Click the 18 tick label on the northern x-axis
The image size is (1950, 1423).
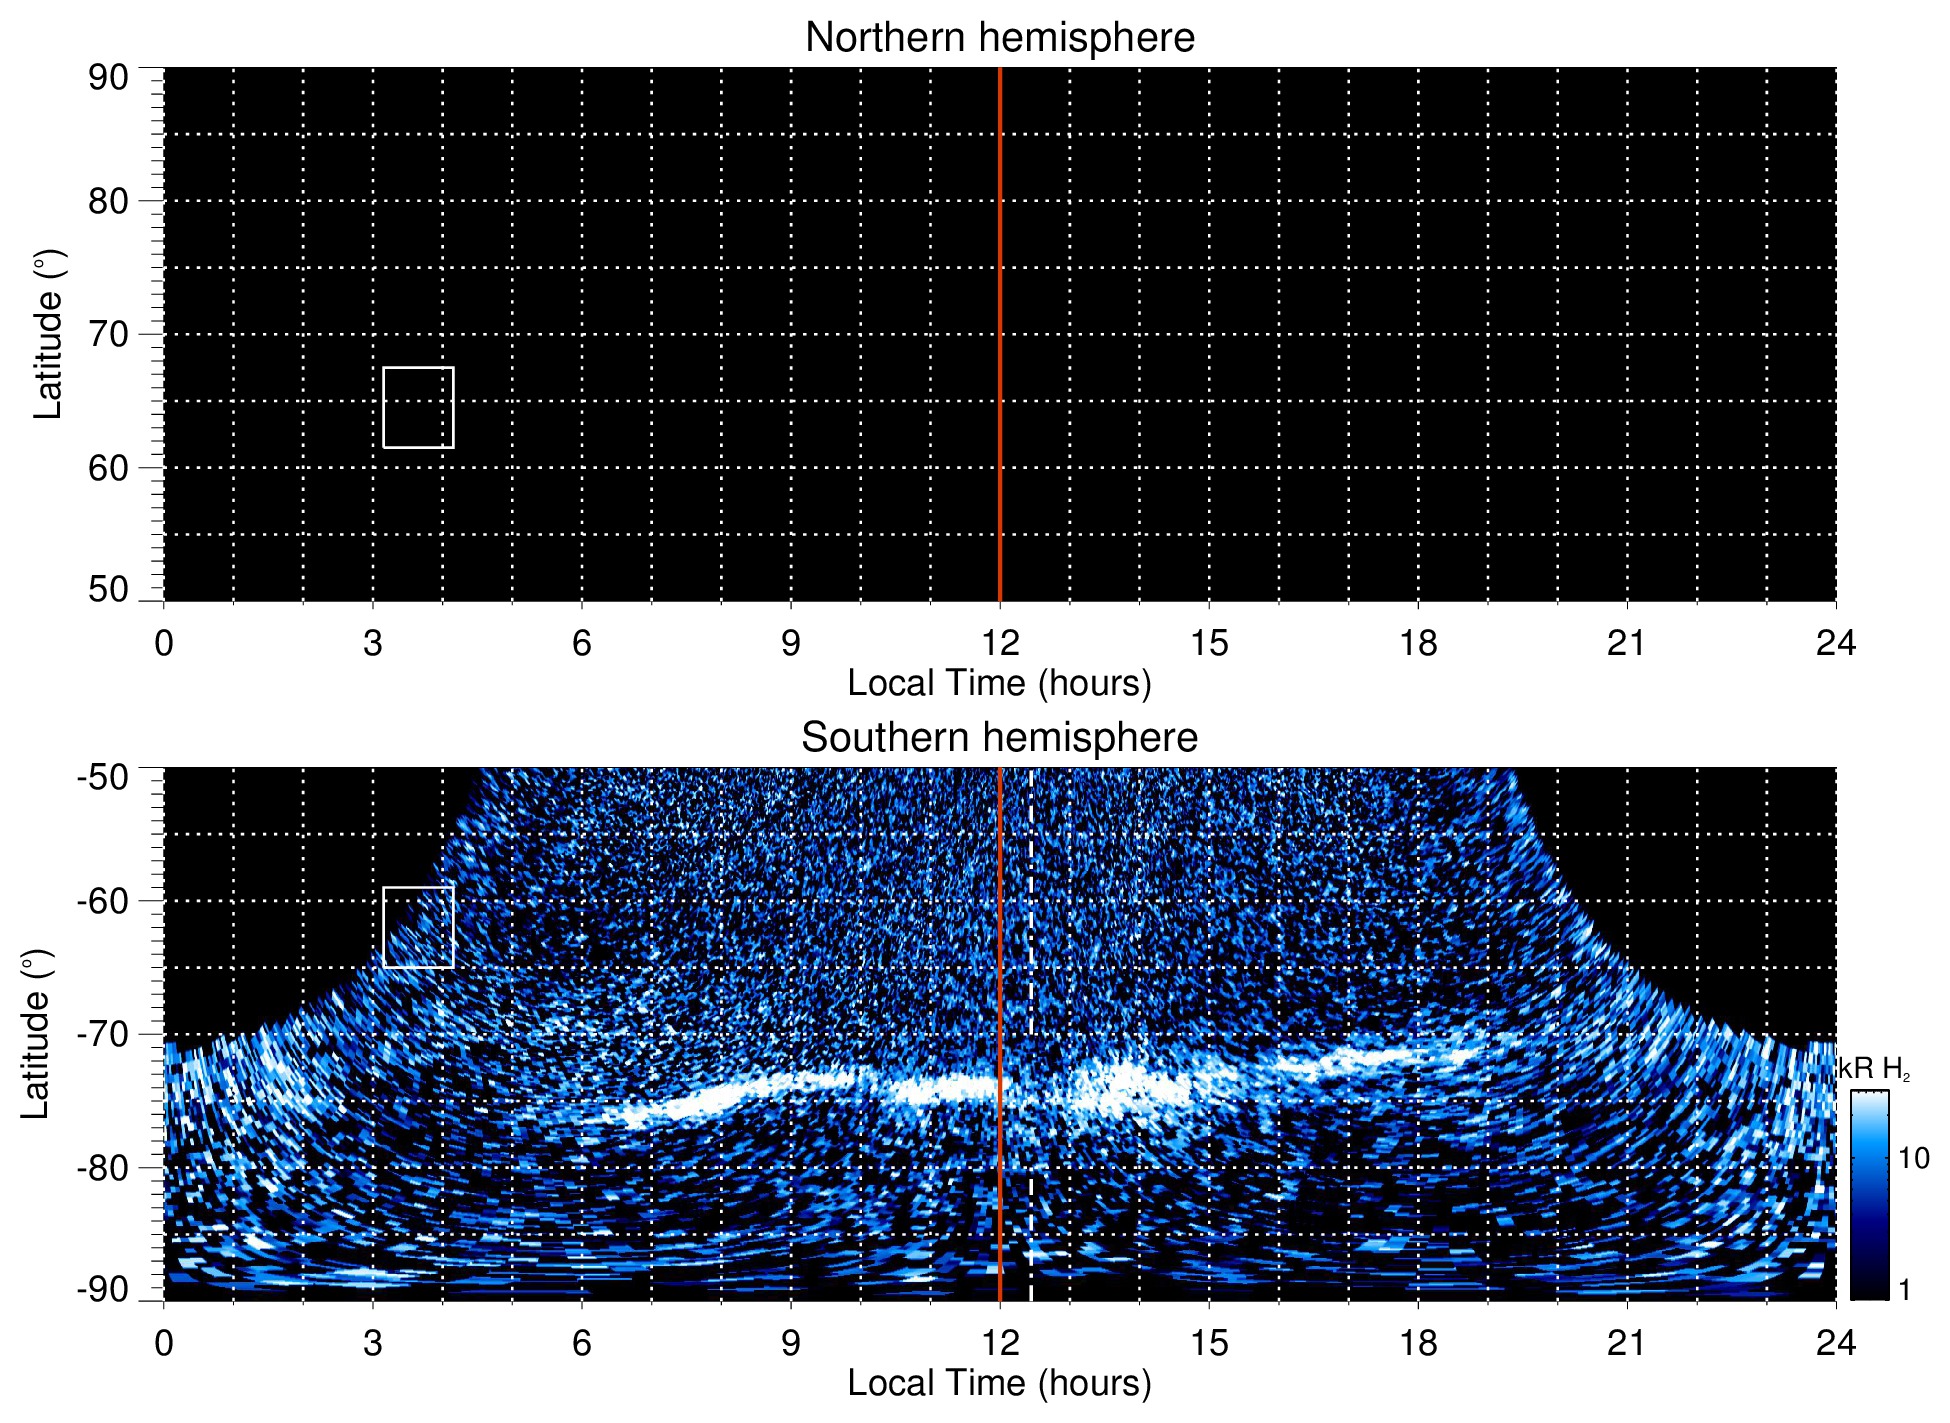pos(1417,643)
